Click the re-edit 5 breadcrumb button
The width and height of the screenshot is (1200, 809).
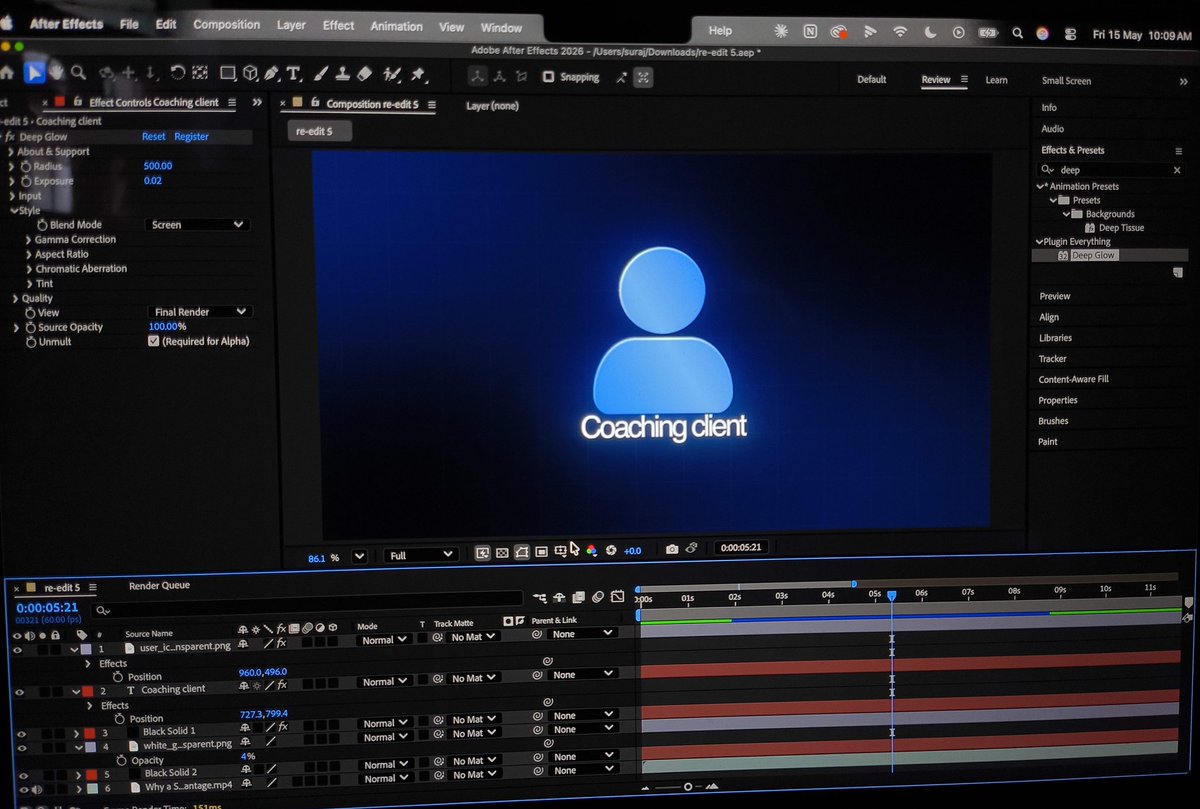(x=320, y=131)
